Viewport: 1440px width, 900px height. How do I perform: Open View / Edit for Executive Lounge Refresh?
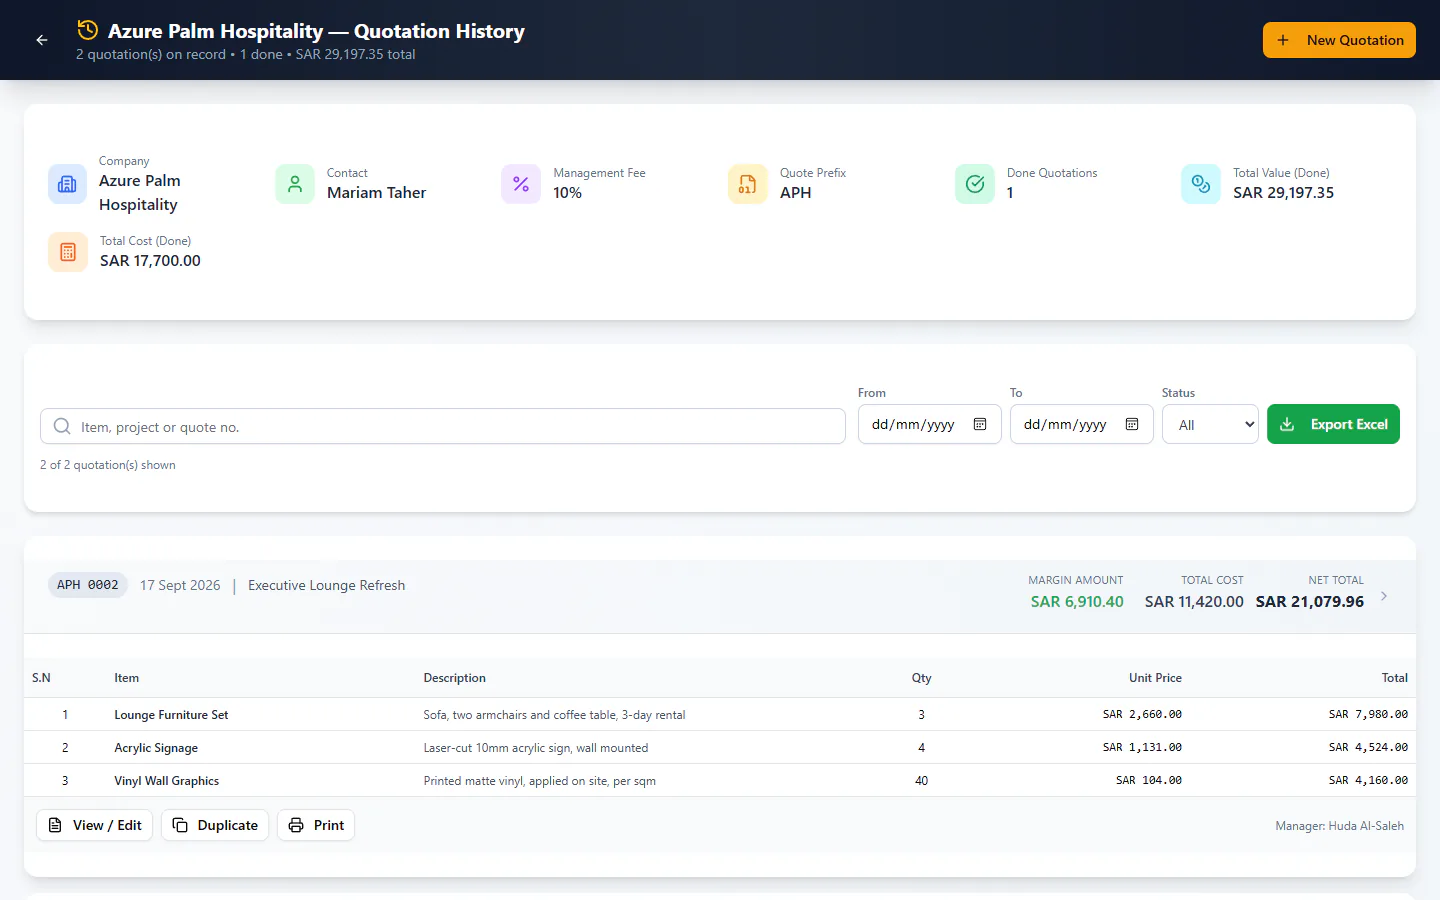(x=95, y=825)
